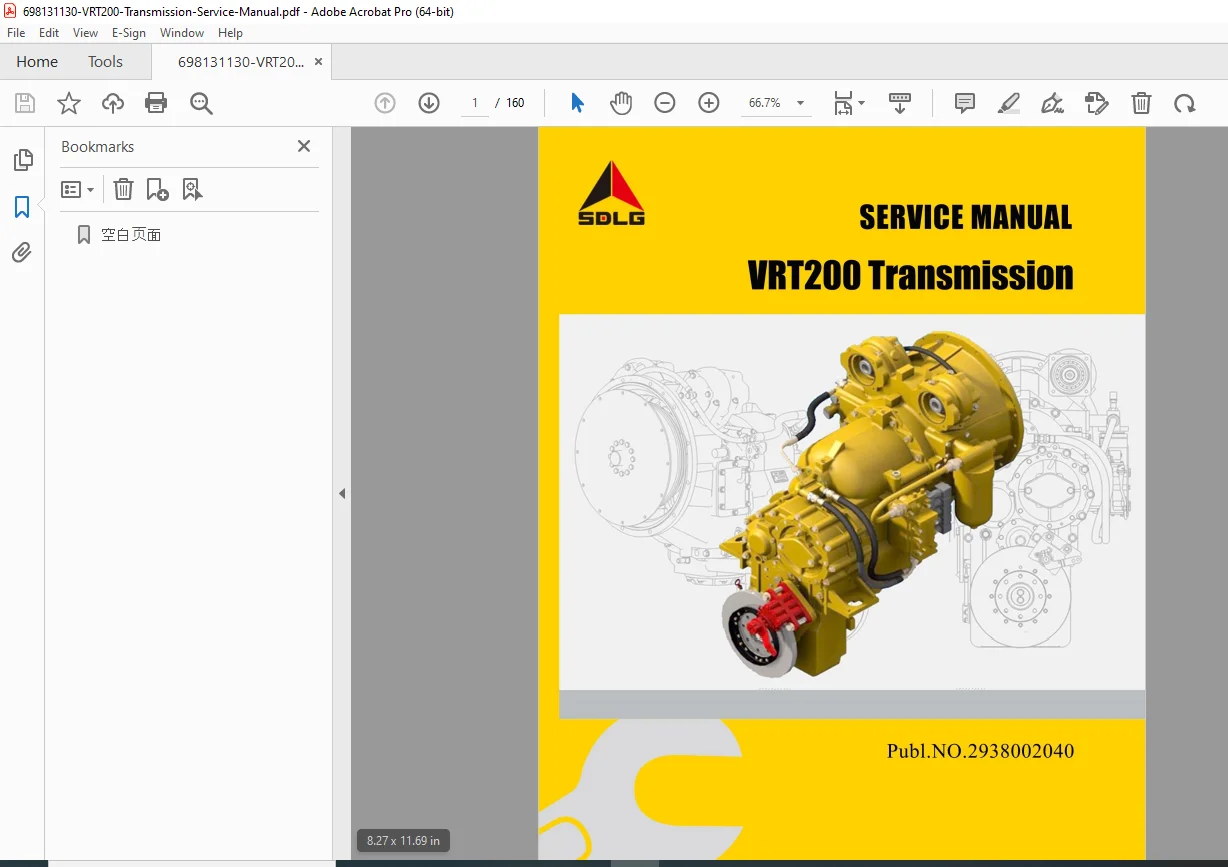Click the find bookmark icon
1228x867 pixels.
point(192,189)
